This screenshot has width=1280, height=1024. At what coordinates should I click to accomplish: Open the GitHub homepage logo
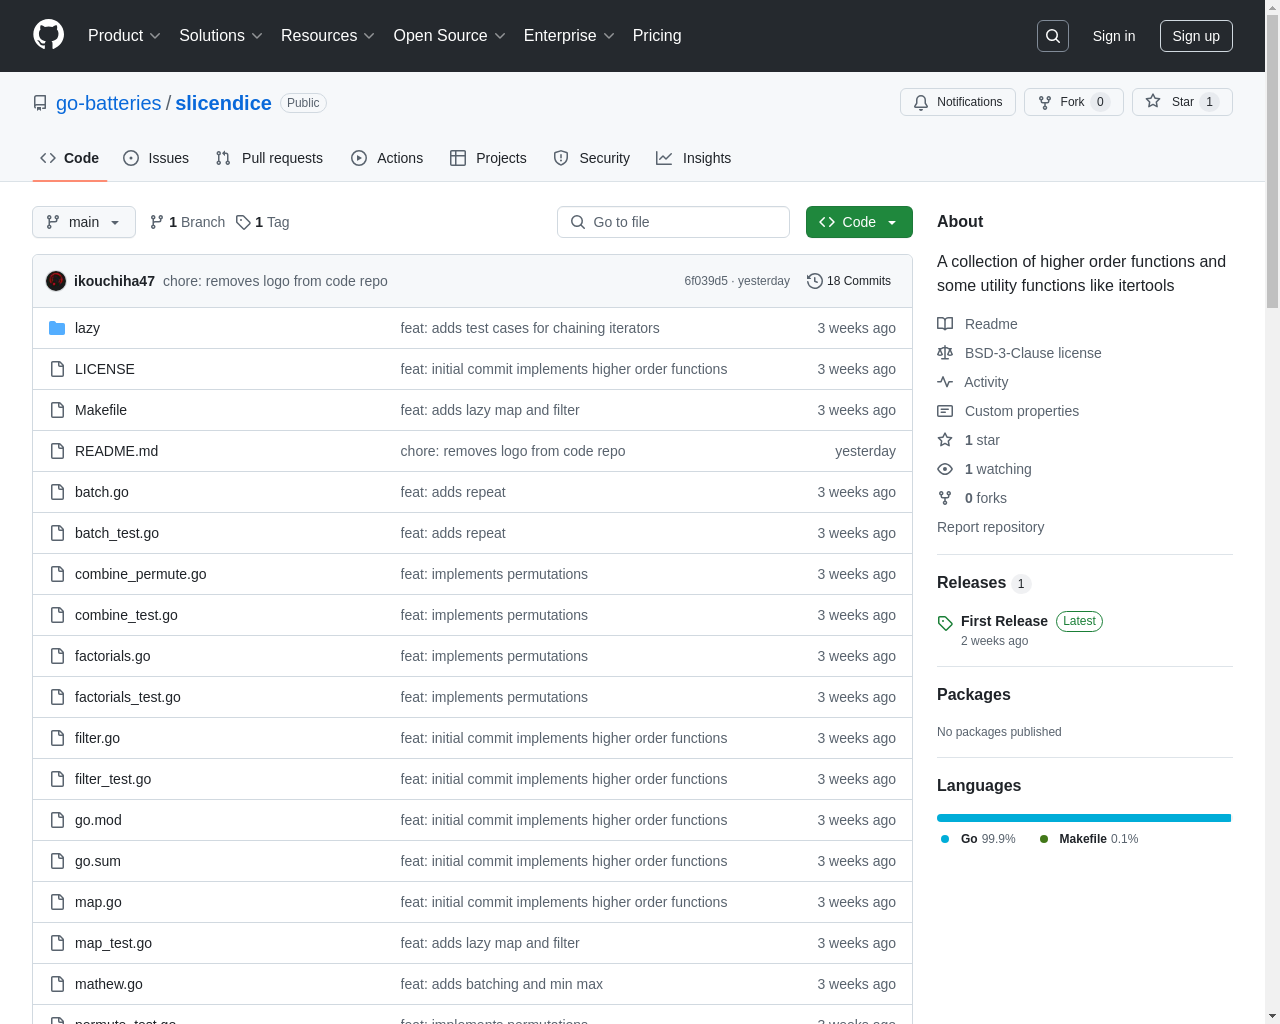pyautogui.click(x=48, y=35)
